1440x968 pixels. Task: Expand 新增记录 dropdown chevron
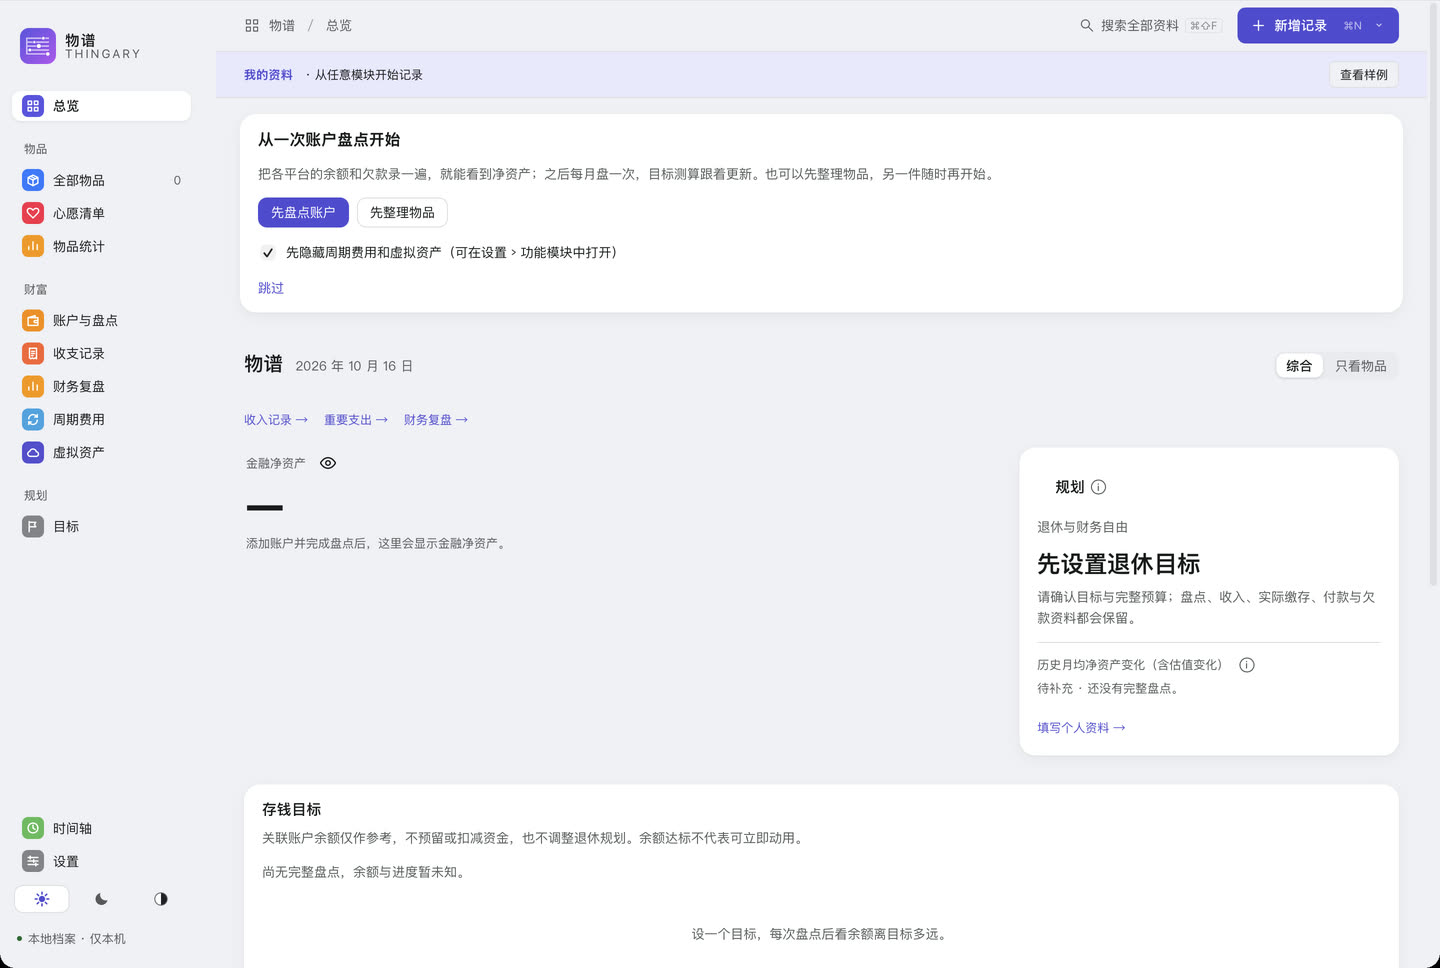coord(1379,26)
